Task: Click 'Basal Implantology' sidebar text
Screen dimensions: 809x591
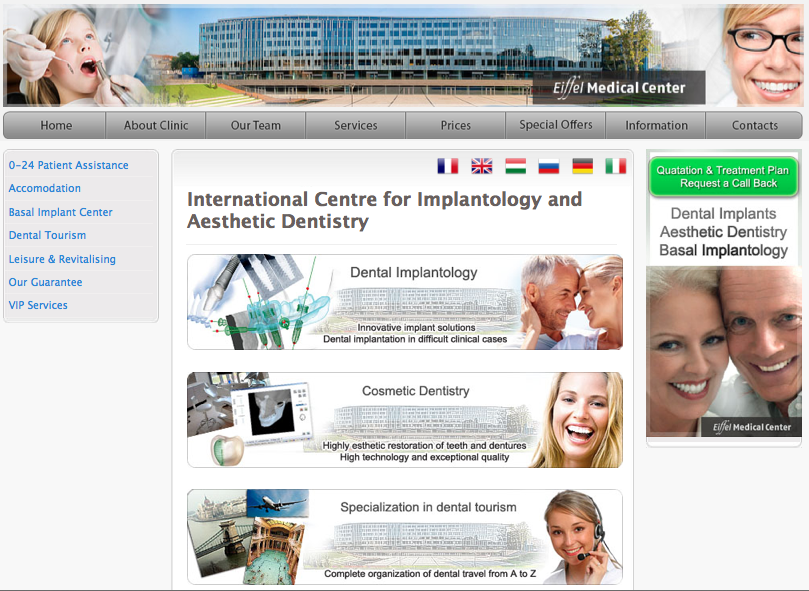Action: point(723,250)
